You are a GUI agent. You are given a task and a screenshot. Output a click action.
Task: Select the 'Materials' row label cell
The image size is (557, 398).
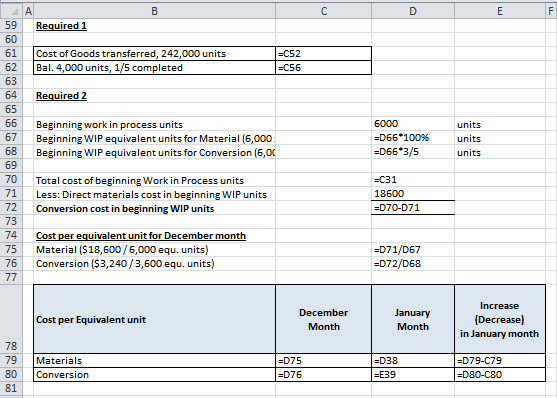coord(154,360)
